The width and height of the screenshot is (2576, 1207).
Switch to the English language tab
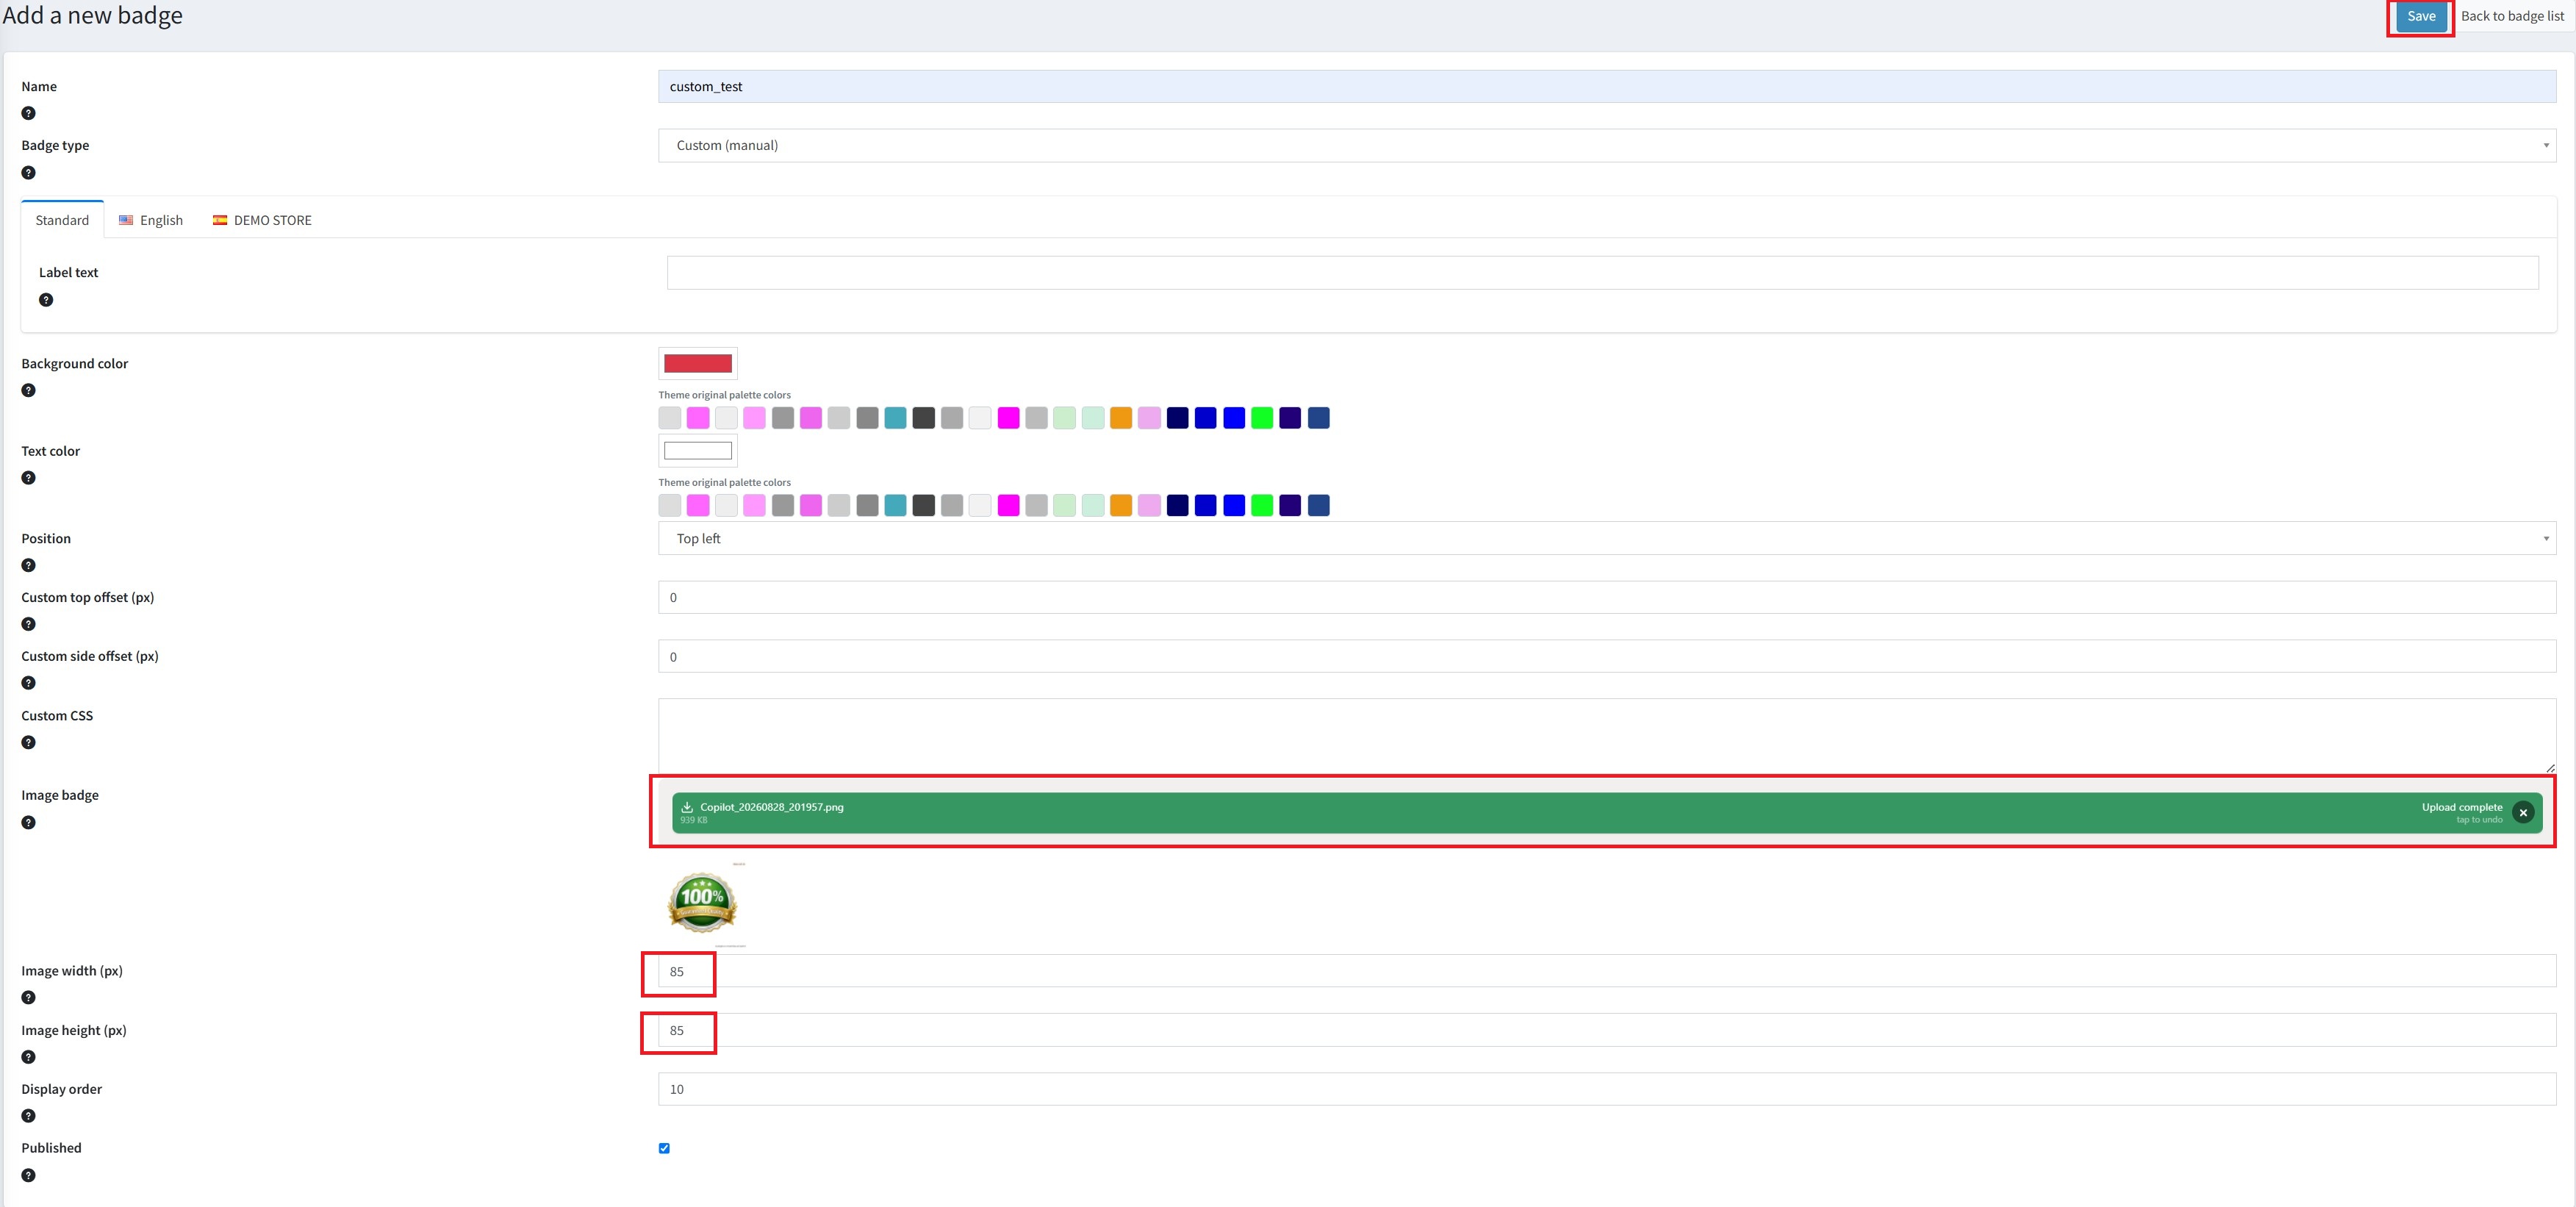click(151, 220)
